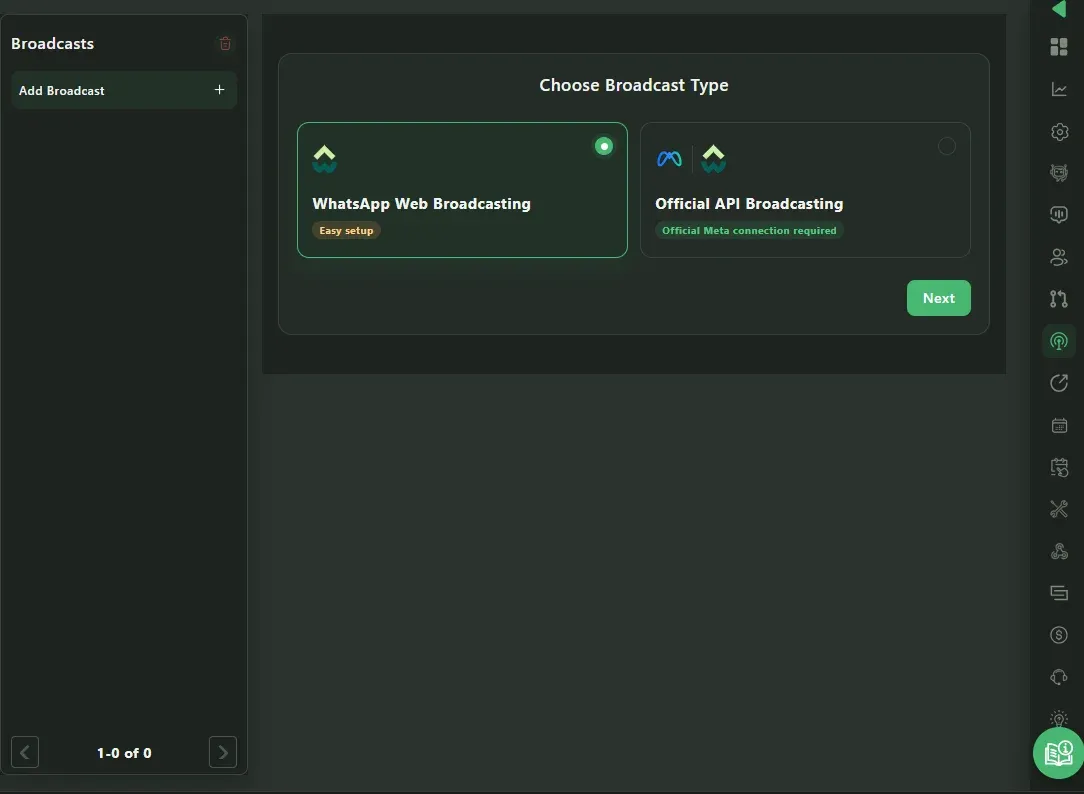Open the webhook icon
Image resolution: width=1084 pixels, height=794 pixels.
point(1058,551)
